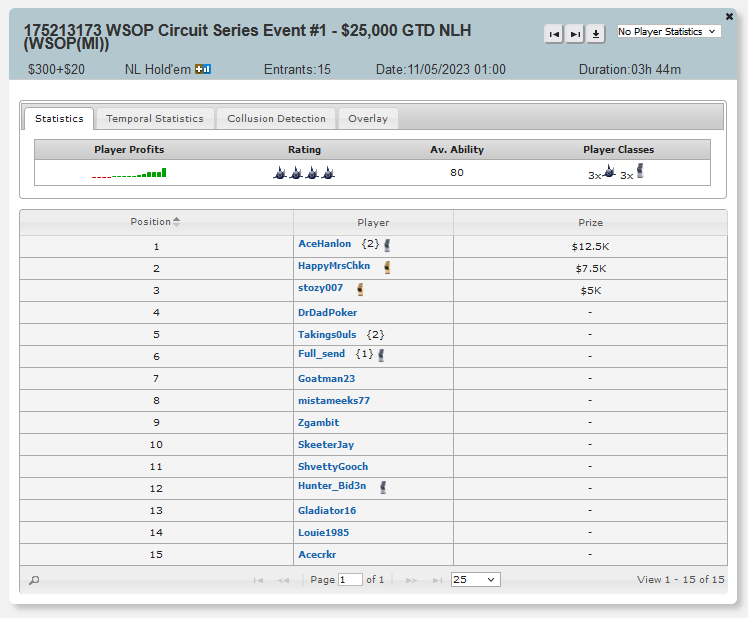Click the Duration:03h 44m text
Image resolution: width=748 pixels, height=618 pixels.
coord(630,70)
